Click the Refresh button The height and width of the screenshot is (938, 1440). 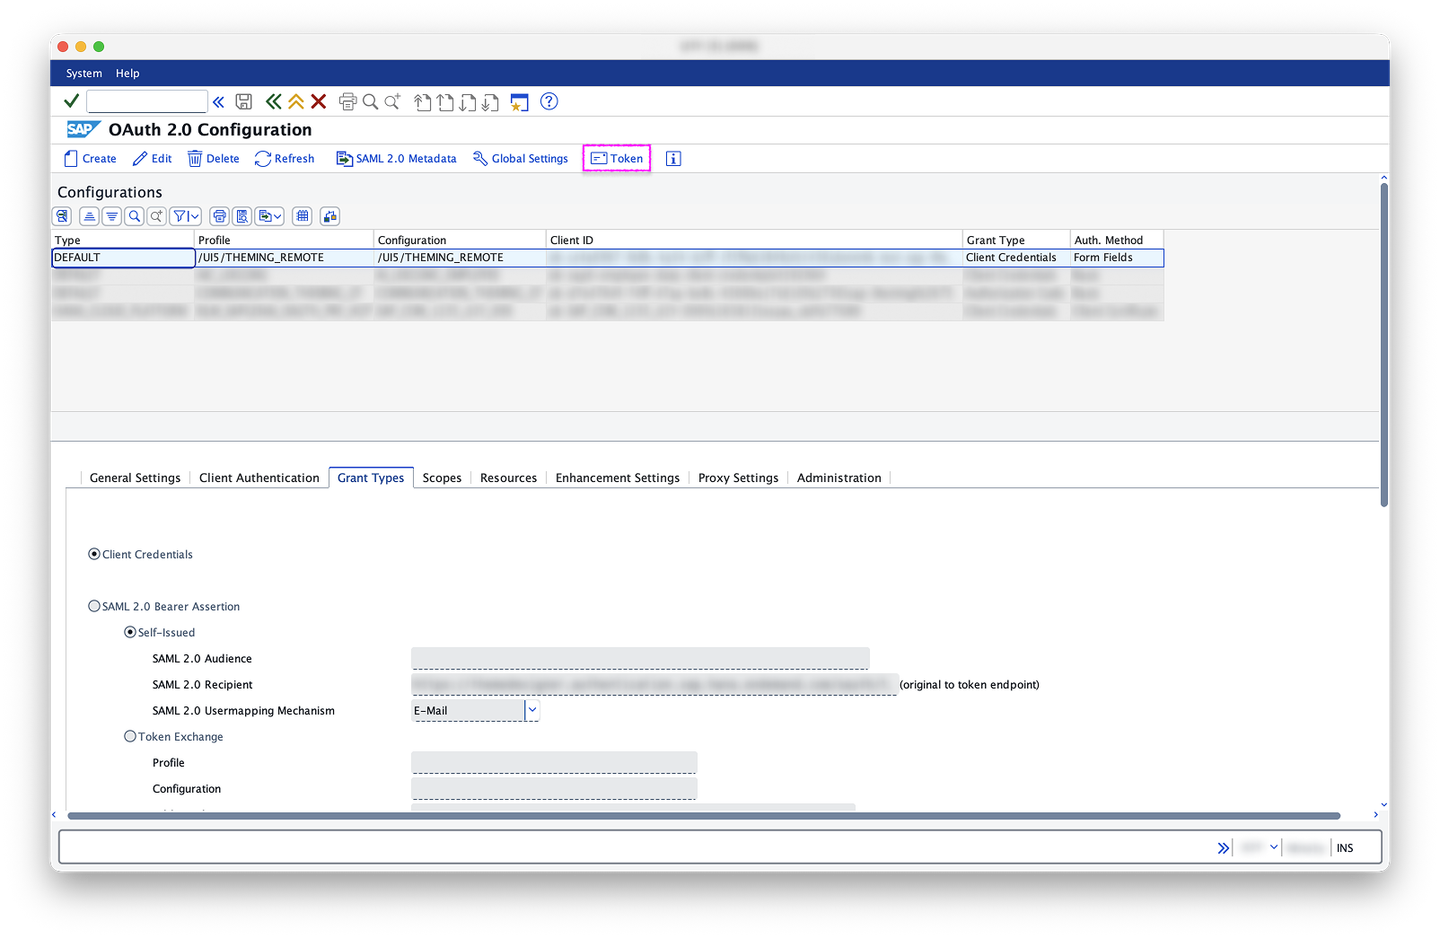pos(284,159)
